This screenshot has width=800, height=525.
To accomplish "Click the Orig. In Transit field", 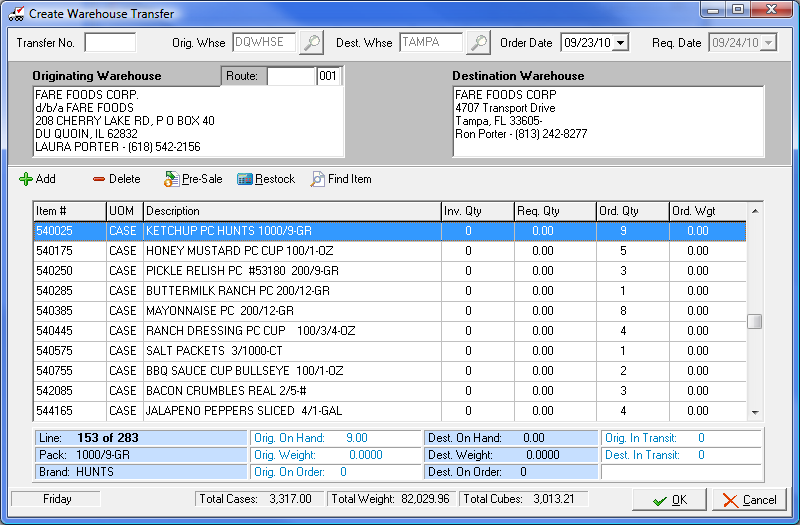I will [682, 438].
